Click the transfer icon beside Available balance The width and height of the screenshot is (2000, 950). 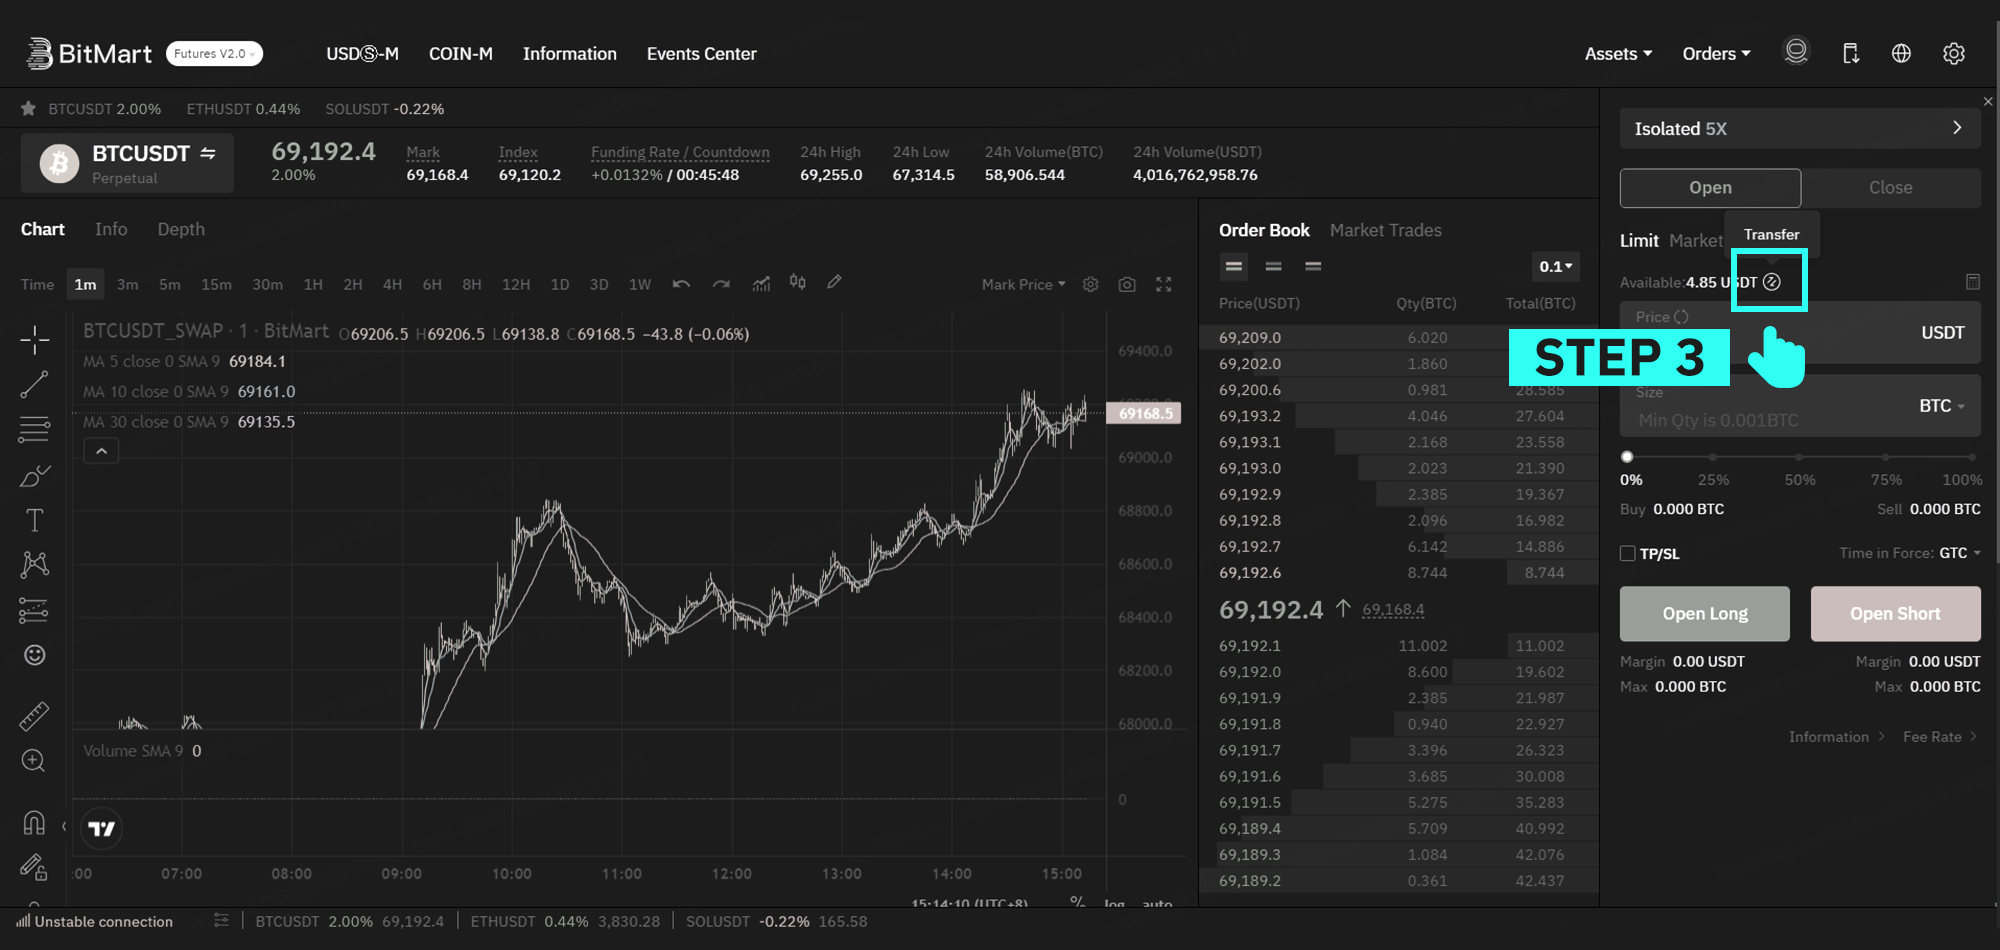point(1772,282)
